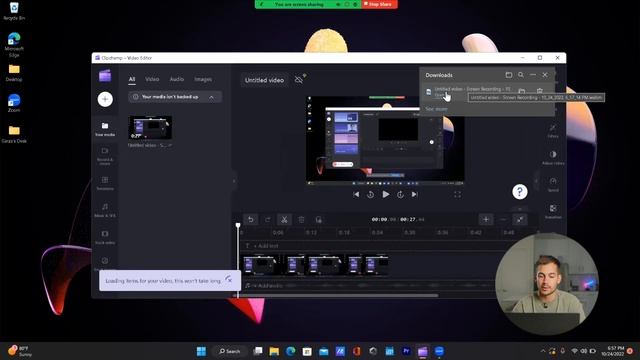This screenshot has height=360, width=640.
Task: Search downloads with magnifier icon
Action: (x=521, y=75)
